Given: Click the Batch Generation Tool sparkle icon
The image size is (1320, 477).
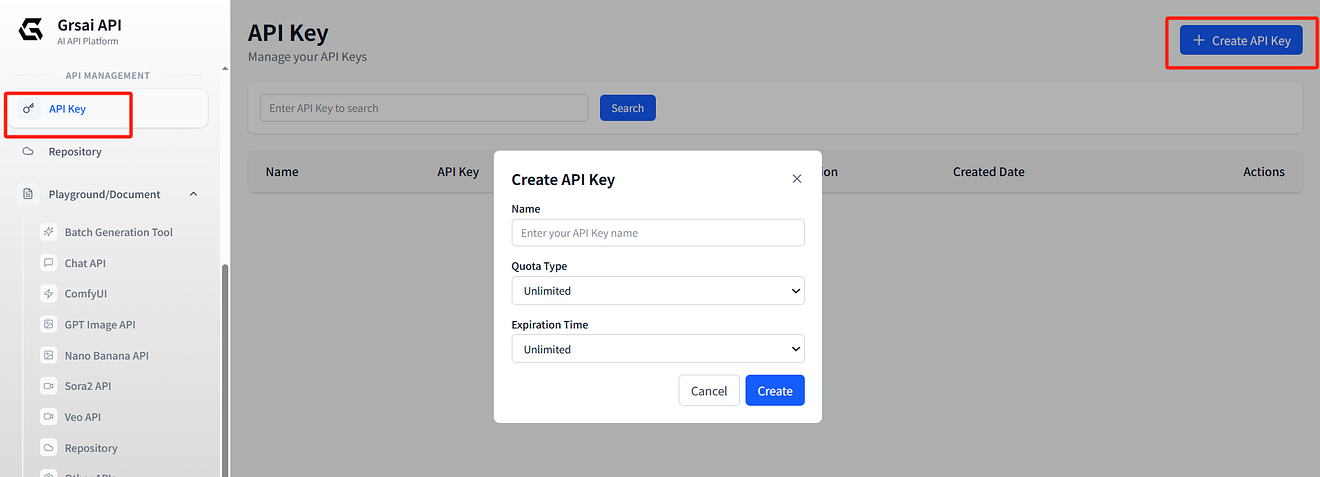Looking at the screenshot, I should [48, 232].
